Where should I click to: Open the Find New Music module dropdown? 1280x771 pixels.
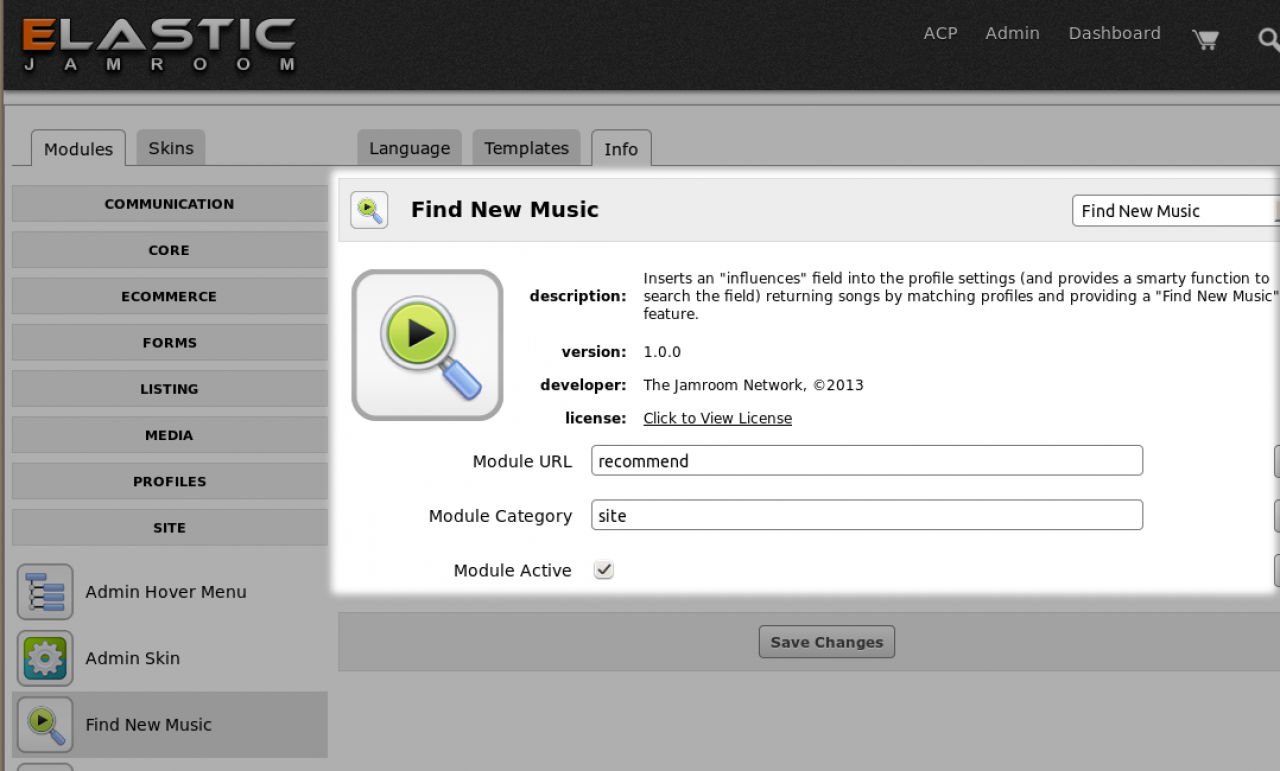pos(1176,211)
